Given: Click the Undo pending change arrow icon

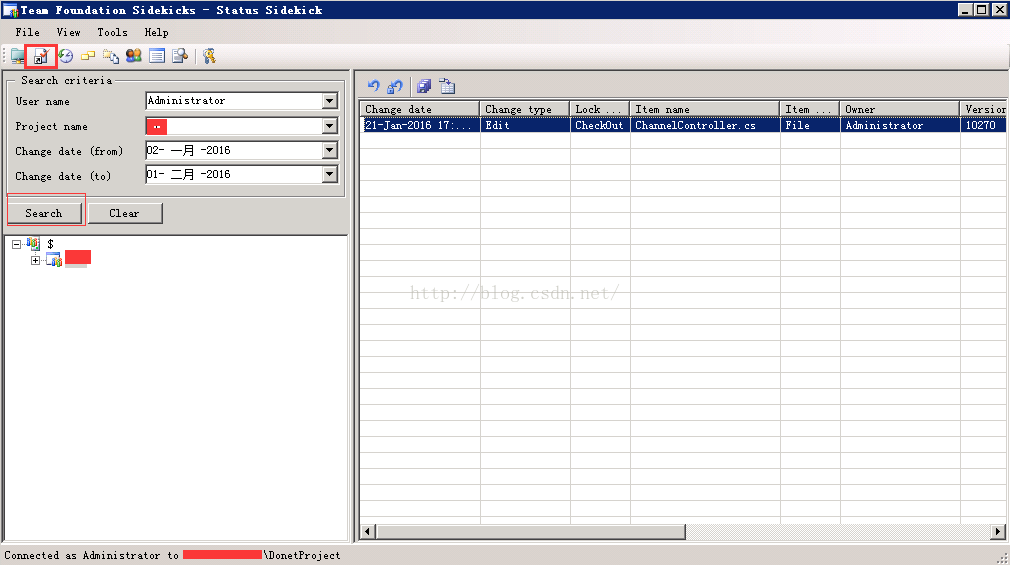Looking at the screenshot, I should [374, 86].
